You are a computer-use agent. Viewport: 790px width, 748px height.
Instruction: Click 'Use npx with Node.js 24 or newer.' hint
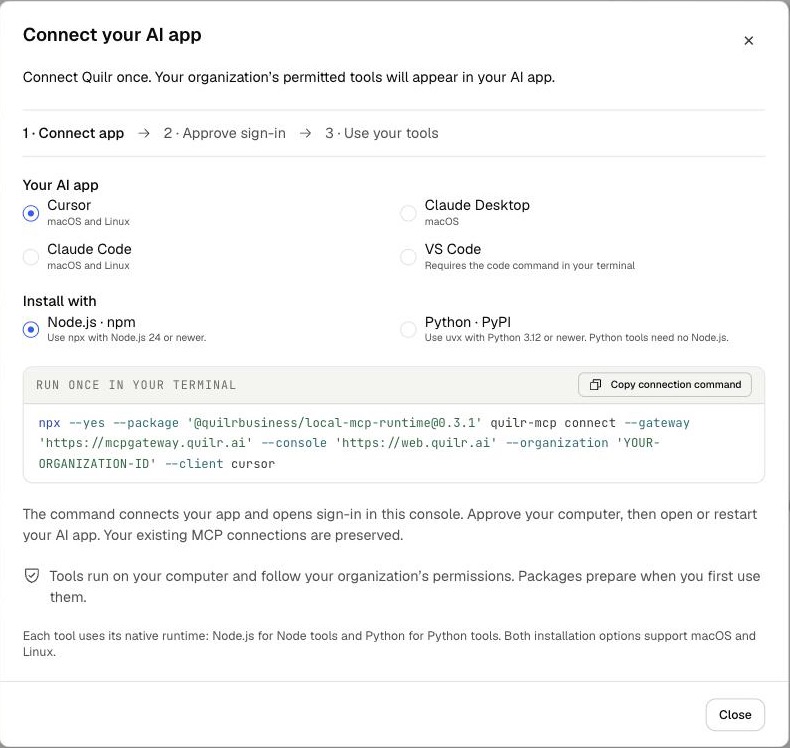point(126,337)
